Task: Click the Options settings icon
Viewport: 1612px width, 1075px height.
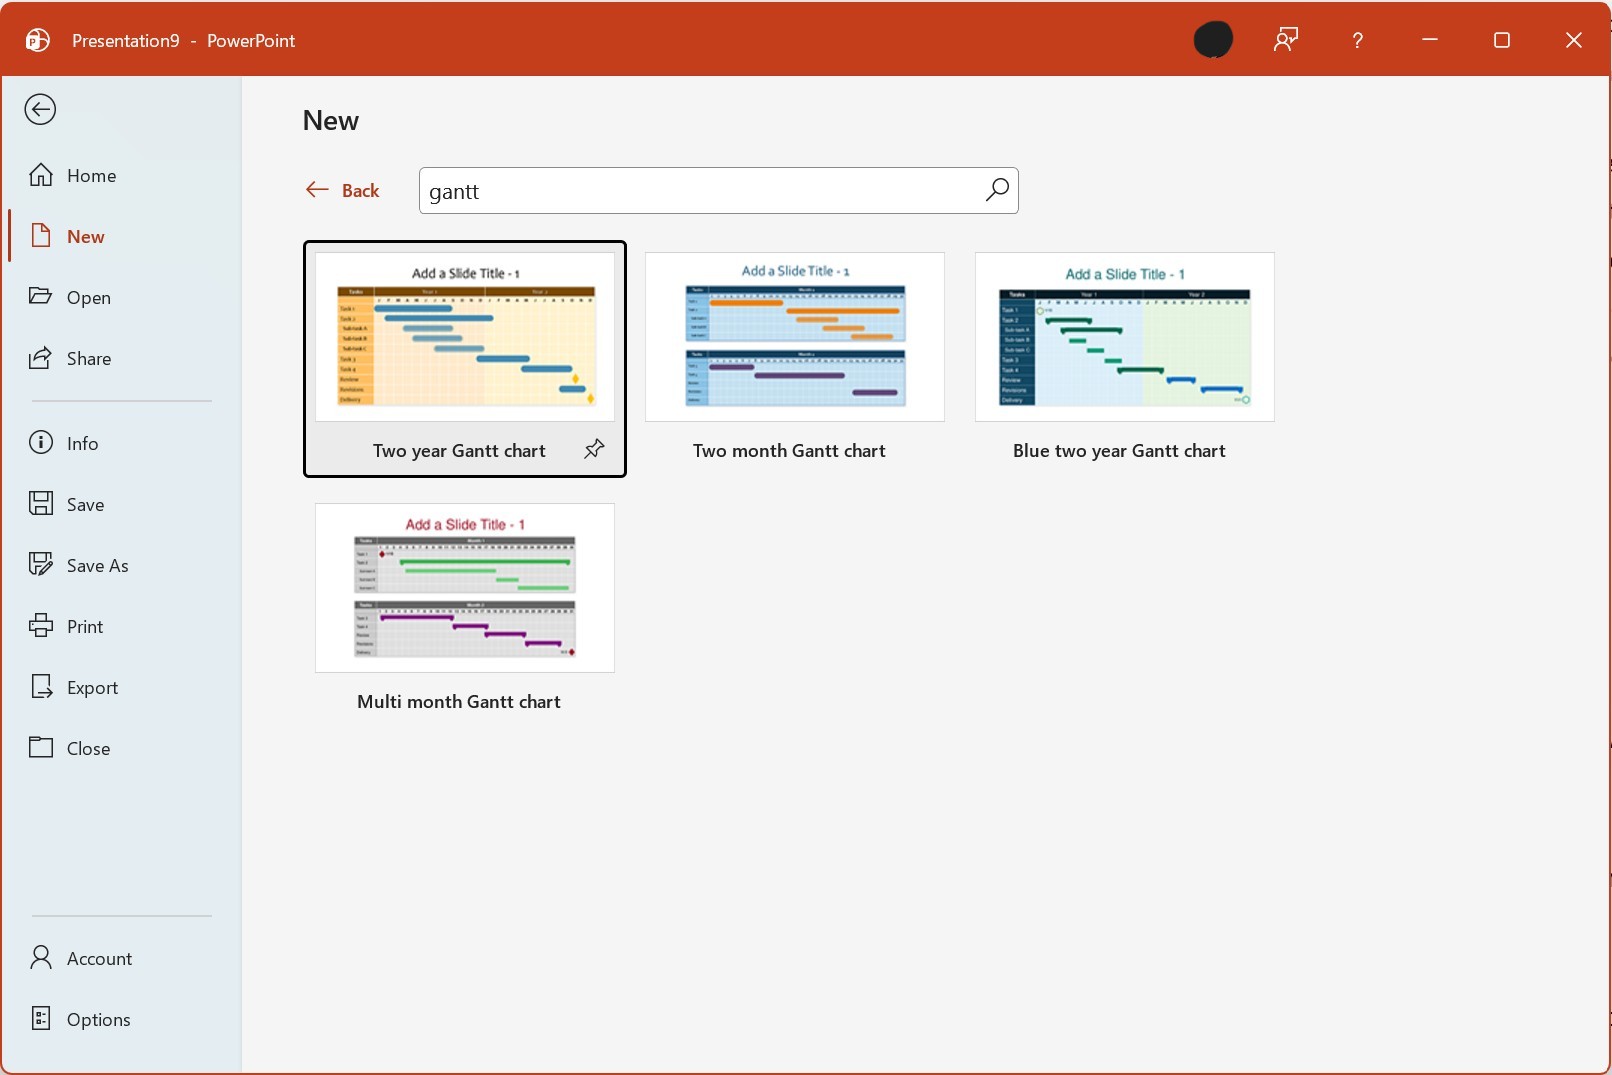Action: pyautogui.click(x=41, y=1018)
